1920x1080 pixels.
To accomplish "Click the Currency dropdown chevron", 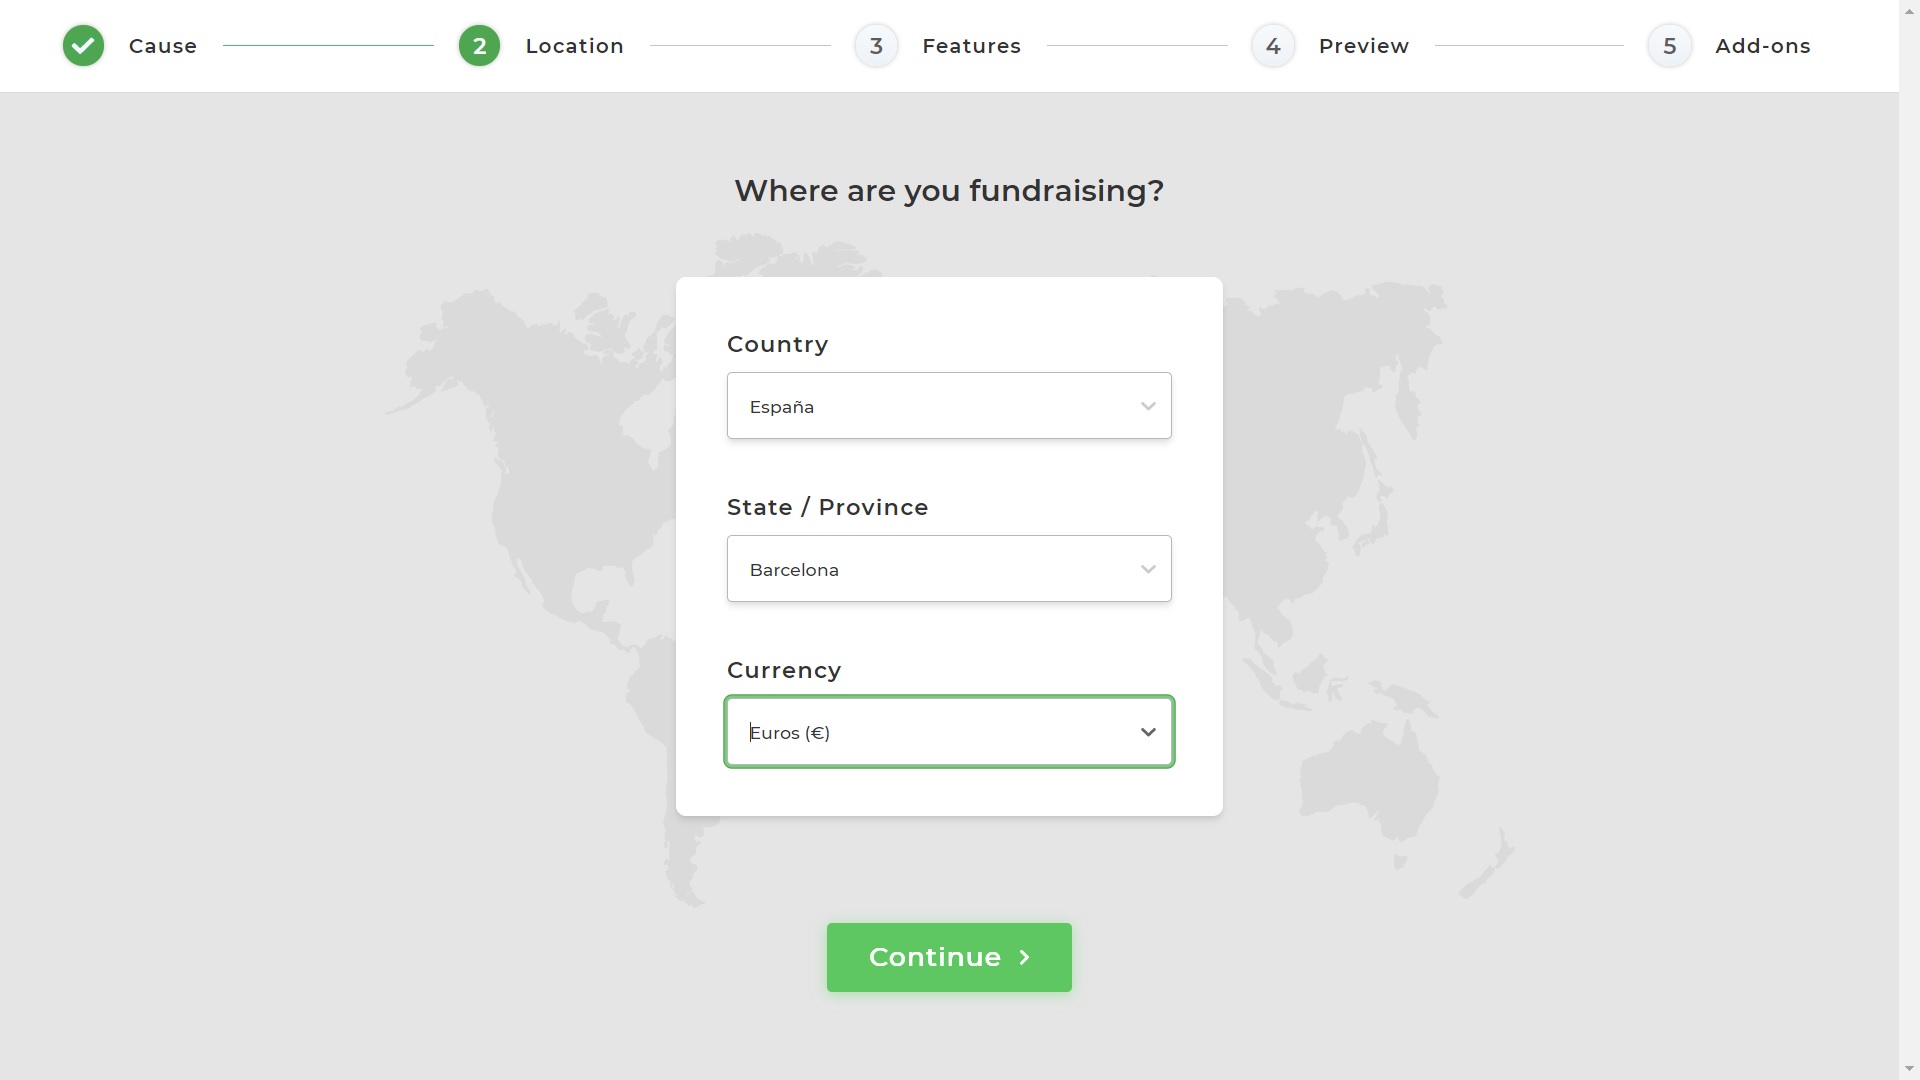I will (x=1148, y=732).
